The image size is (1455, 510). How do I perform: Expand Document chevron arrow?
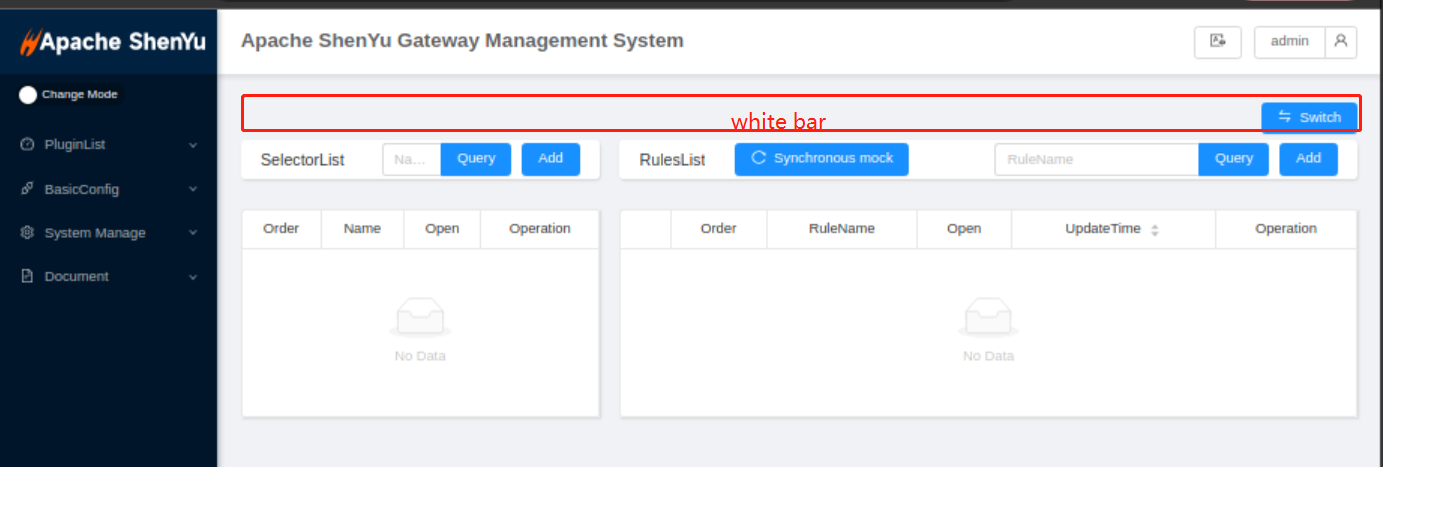(x=193, y=277)
